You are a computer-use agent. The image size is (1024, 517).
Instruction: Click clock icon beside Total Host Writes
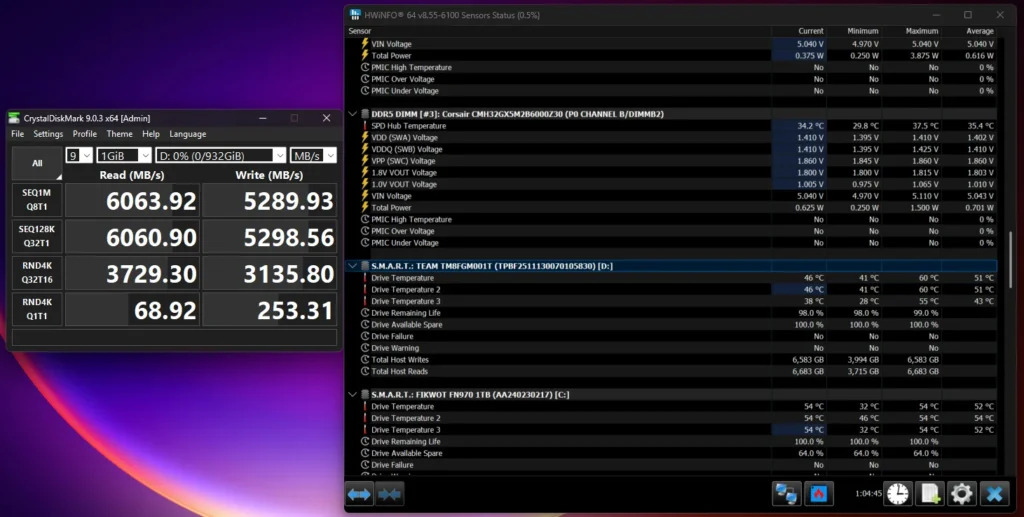click(365, 360)
